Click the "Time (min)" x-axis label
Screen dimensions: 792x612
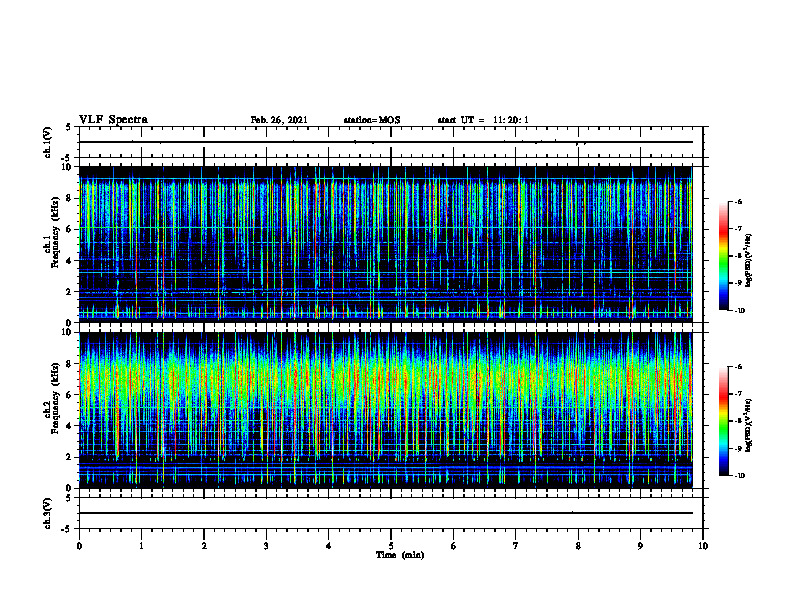click(x=400, y=555)
